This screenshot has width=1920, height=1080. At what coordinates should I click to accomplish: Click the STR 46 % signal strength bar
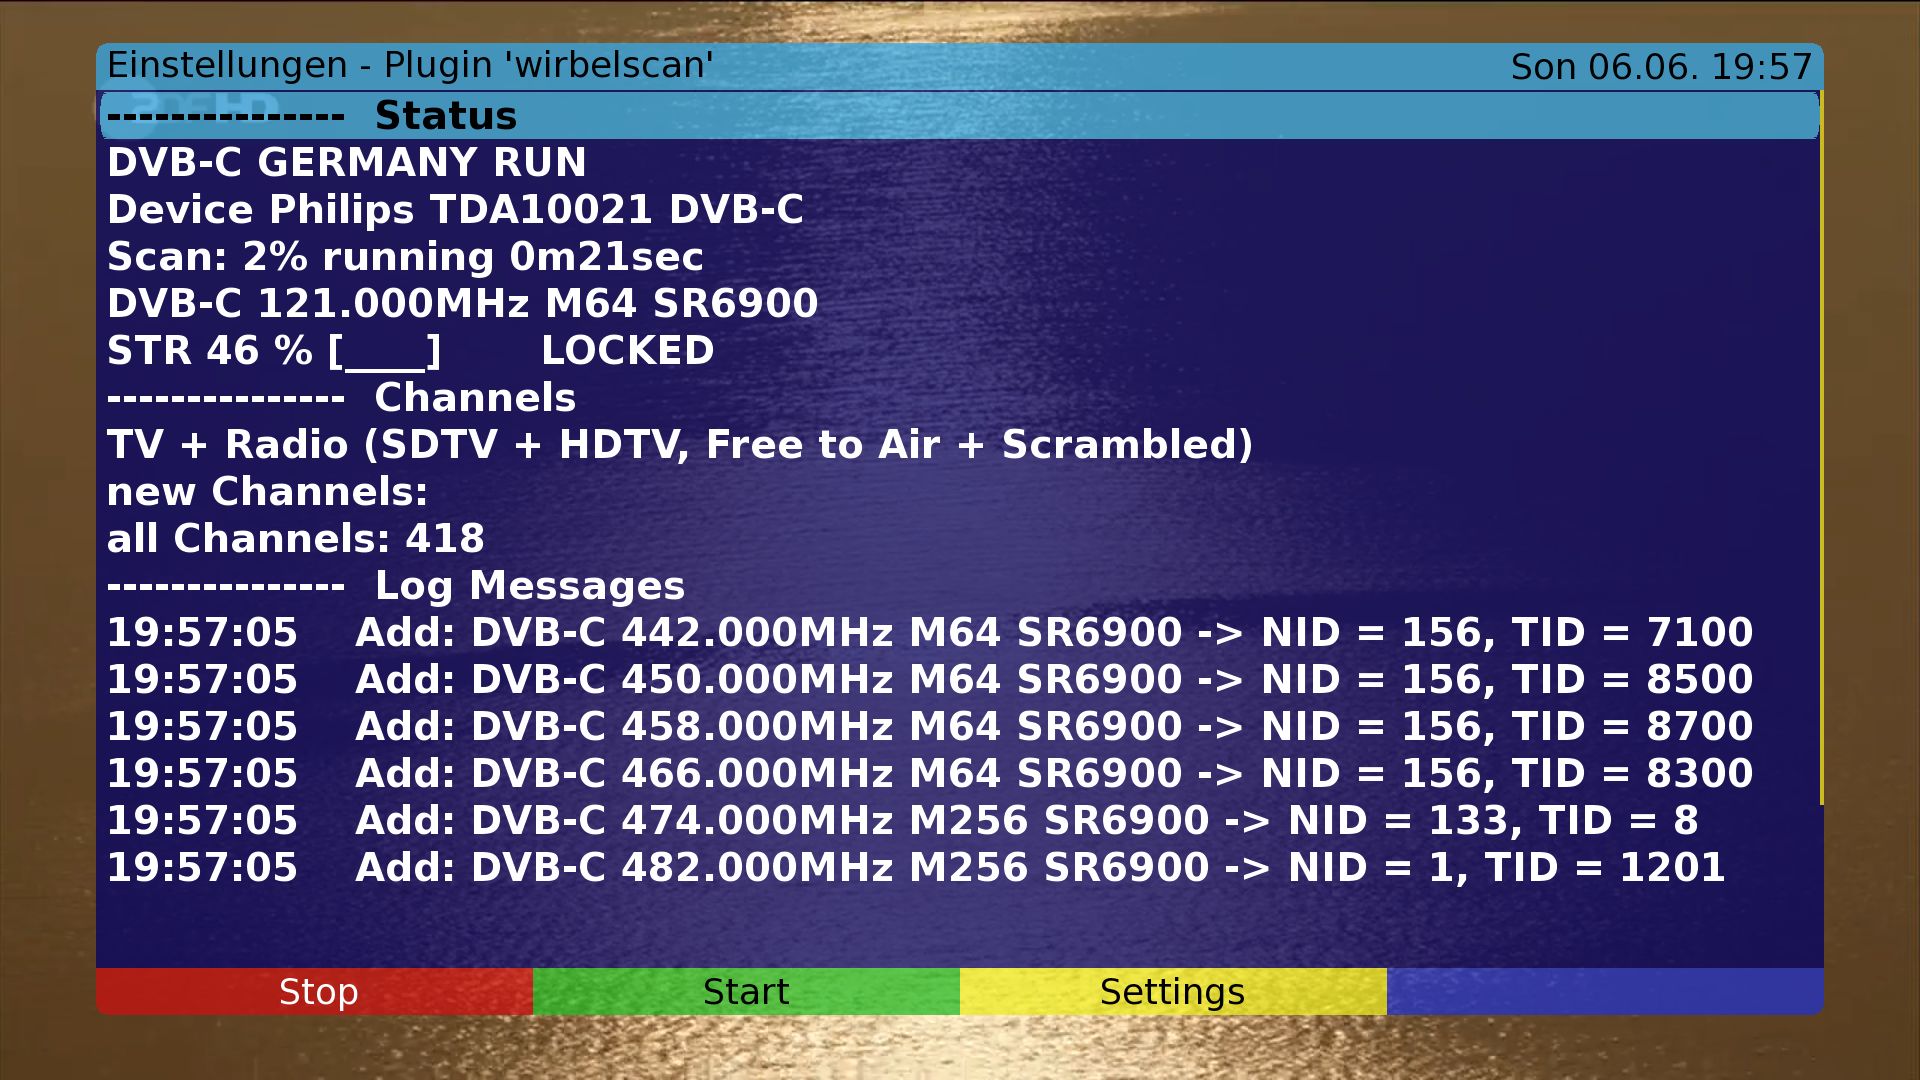coord(385,351)
